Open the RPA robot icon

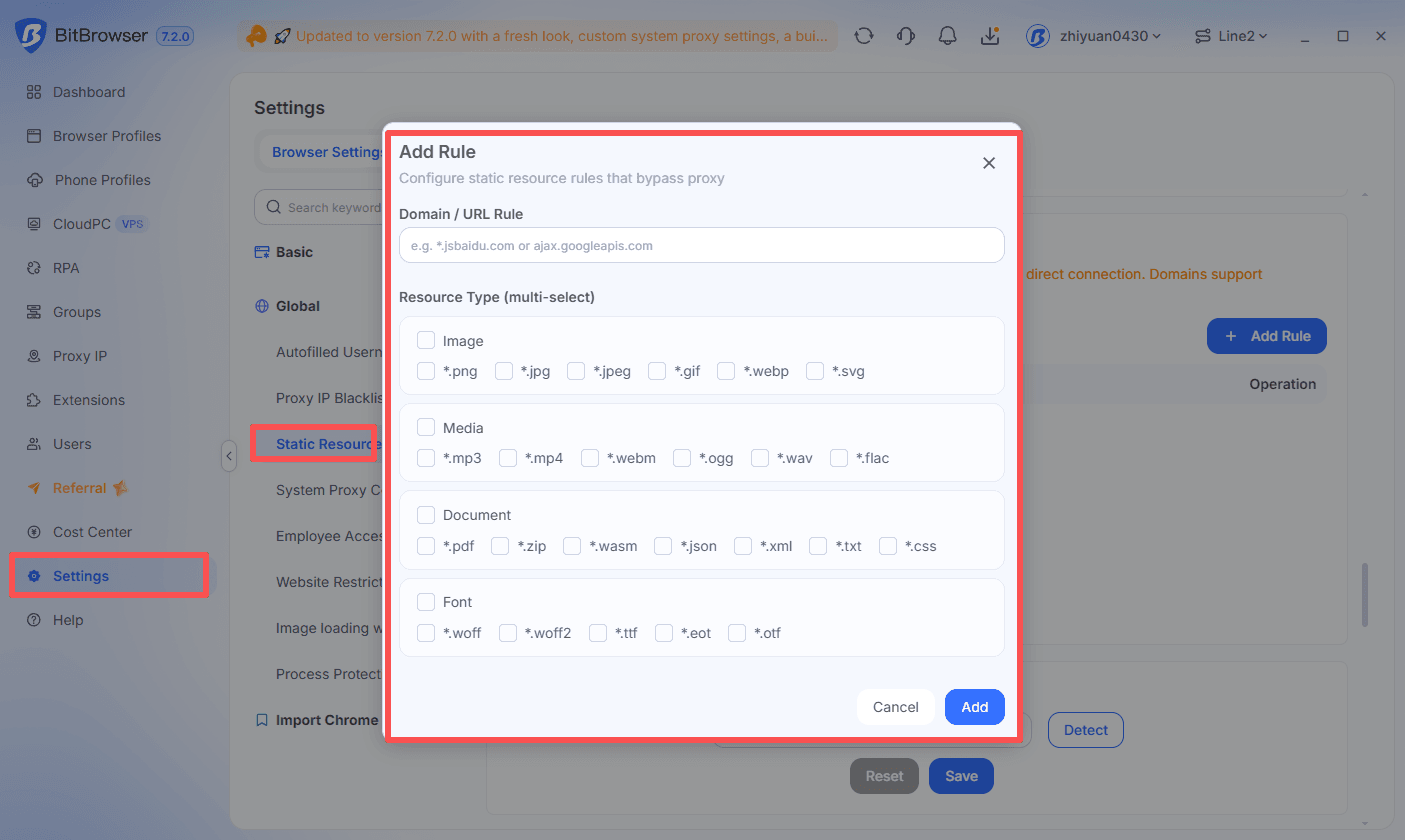click(x=34, y=268)
